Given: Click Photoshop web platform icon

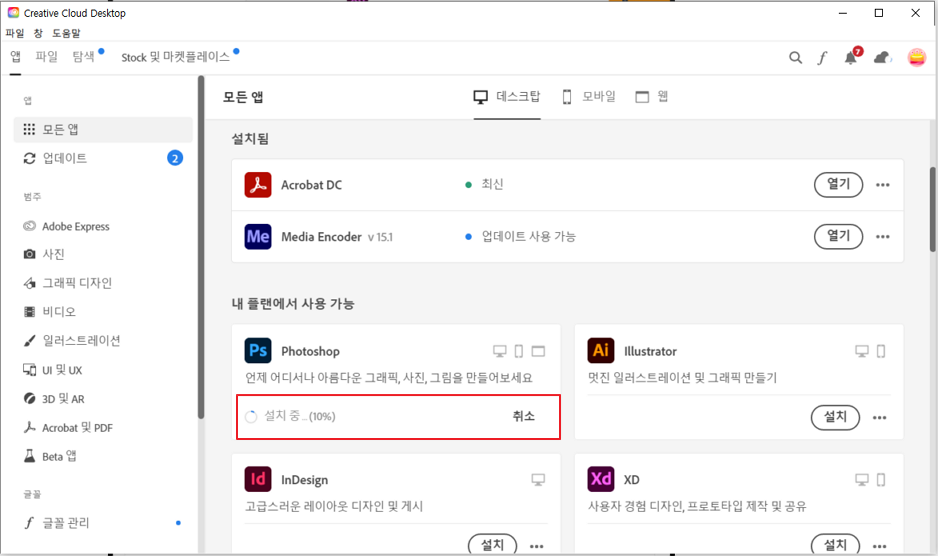Looking at the screenshot, I should [x=538, y=351].
